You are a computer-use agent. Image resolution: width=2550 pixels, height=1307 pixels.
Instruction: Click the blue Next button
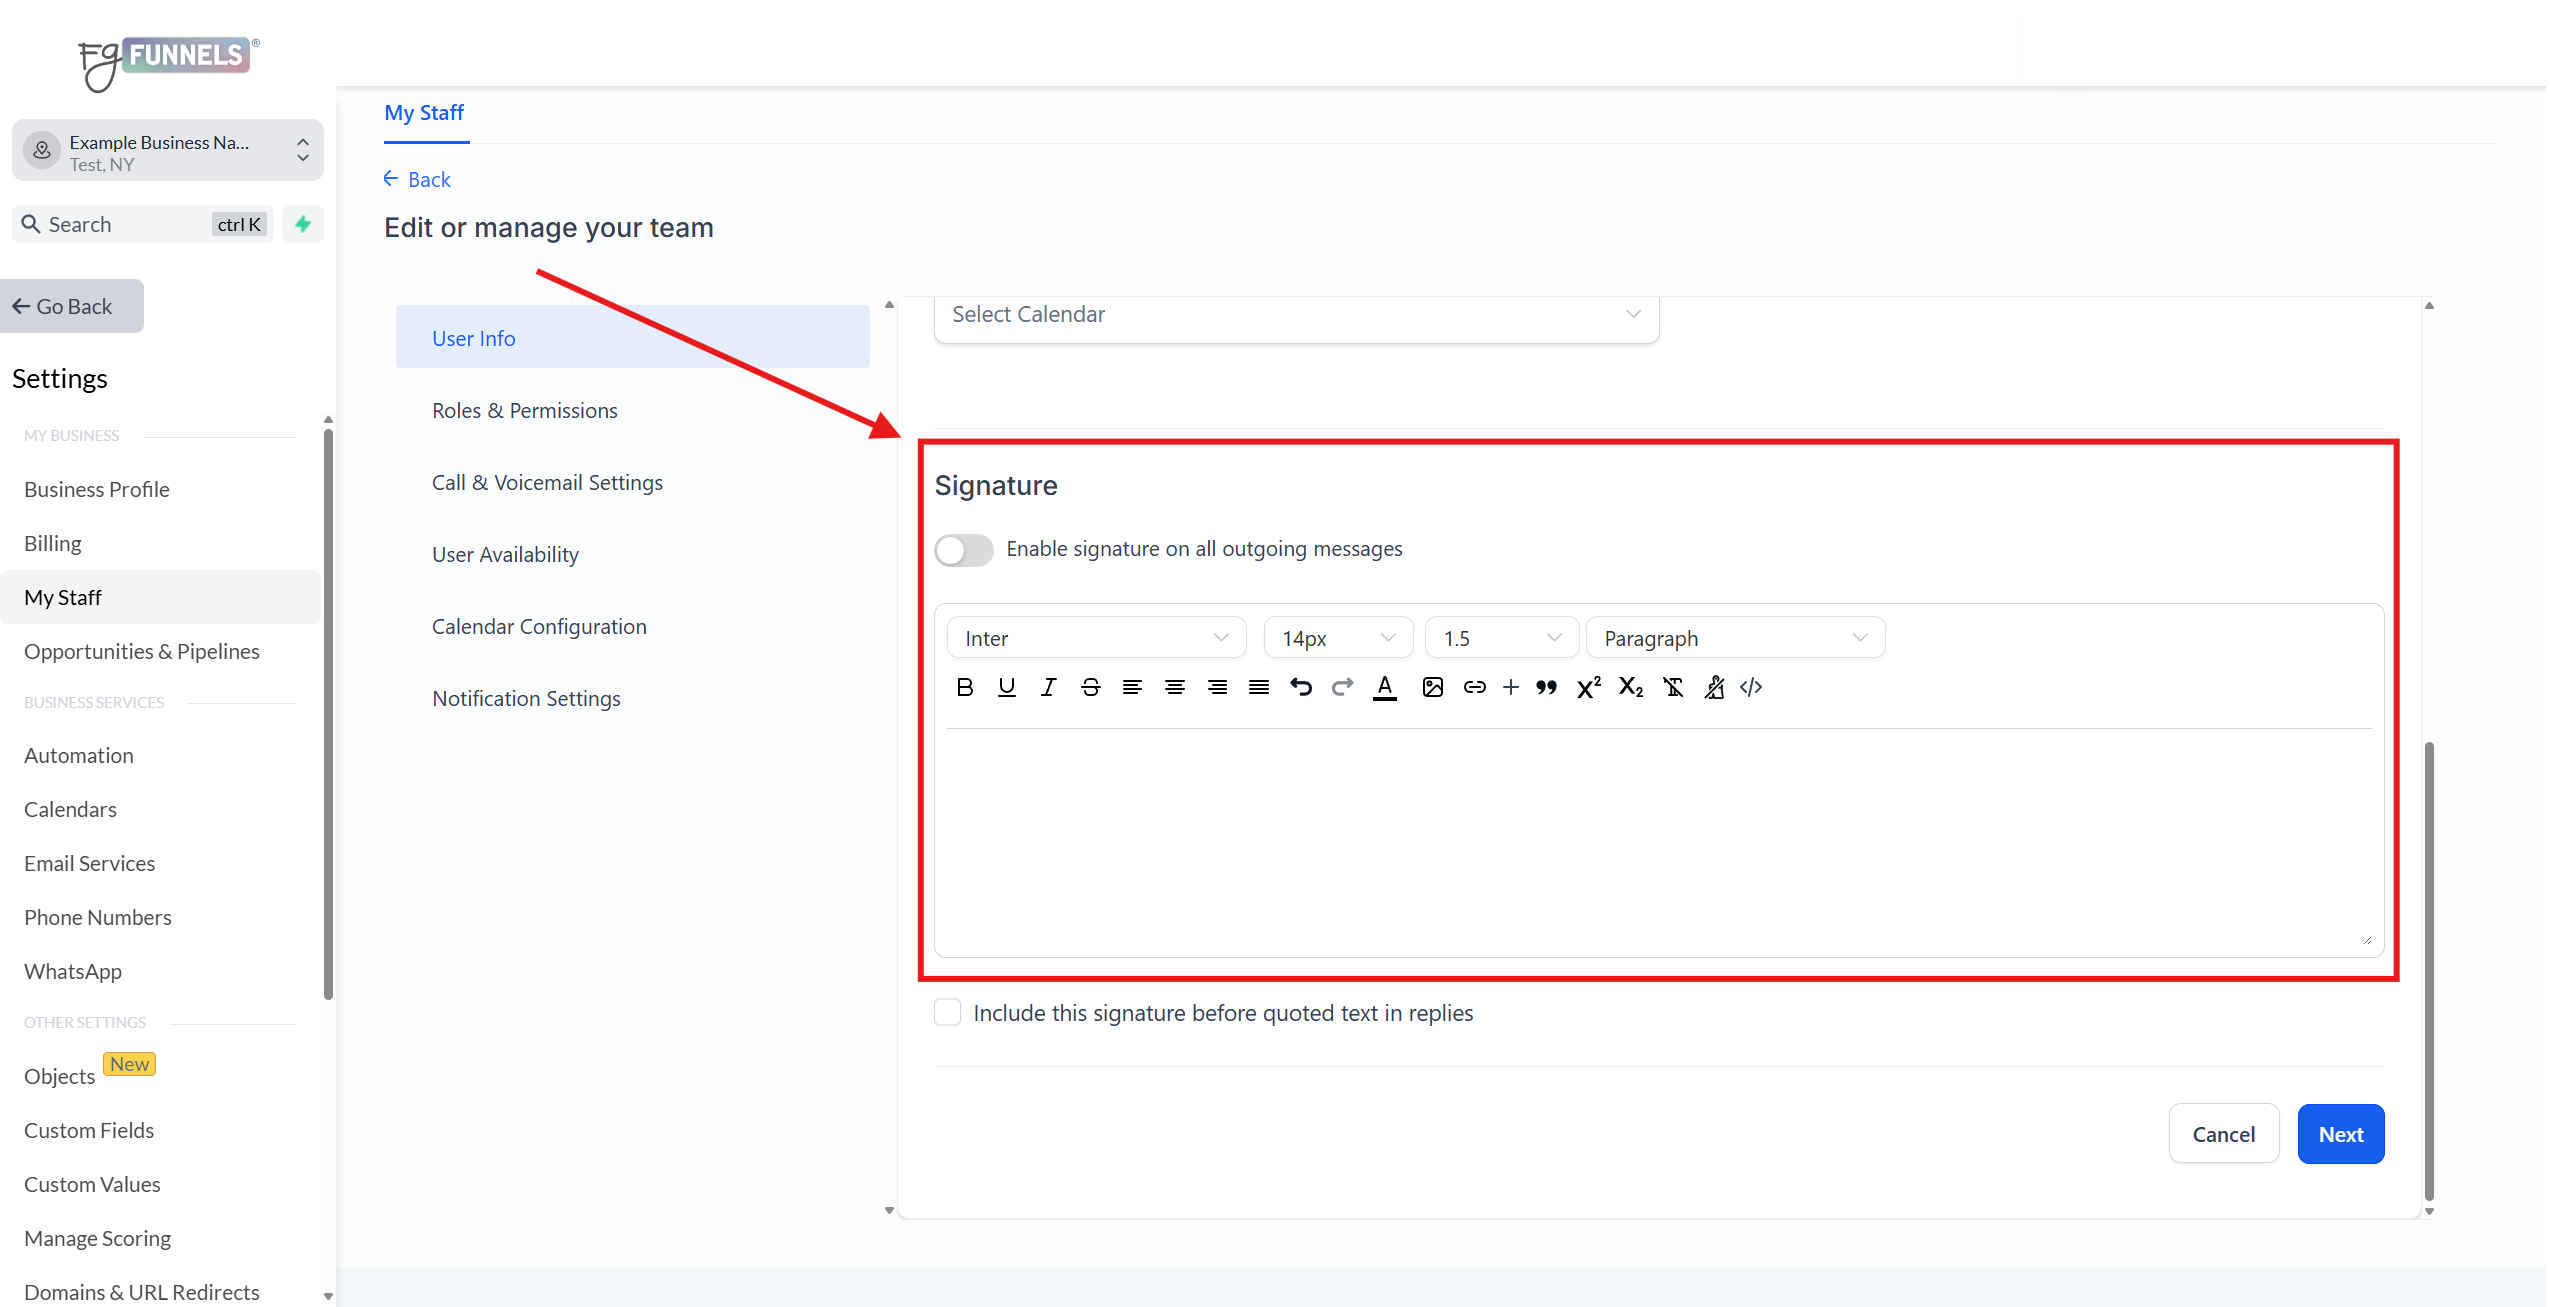coord(2340,1134)
